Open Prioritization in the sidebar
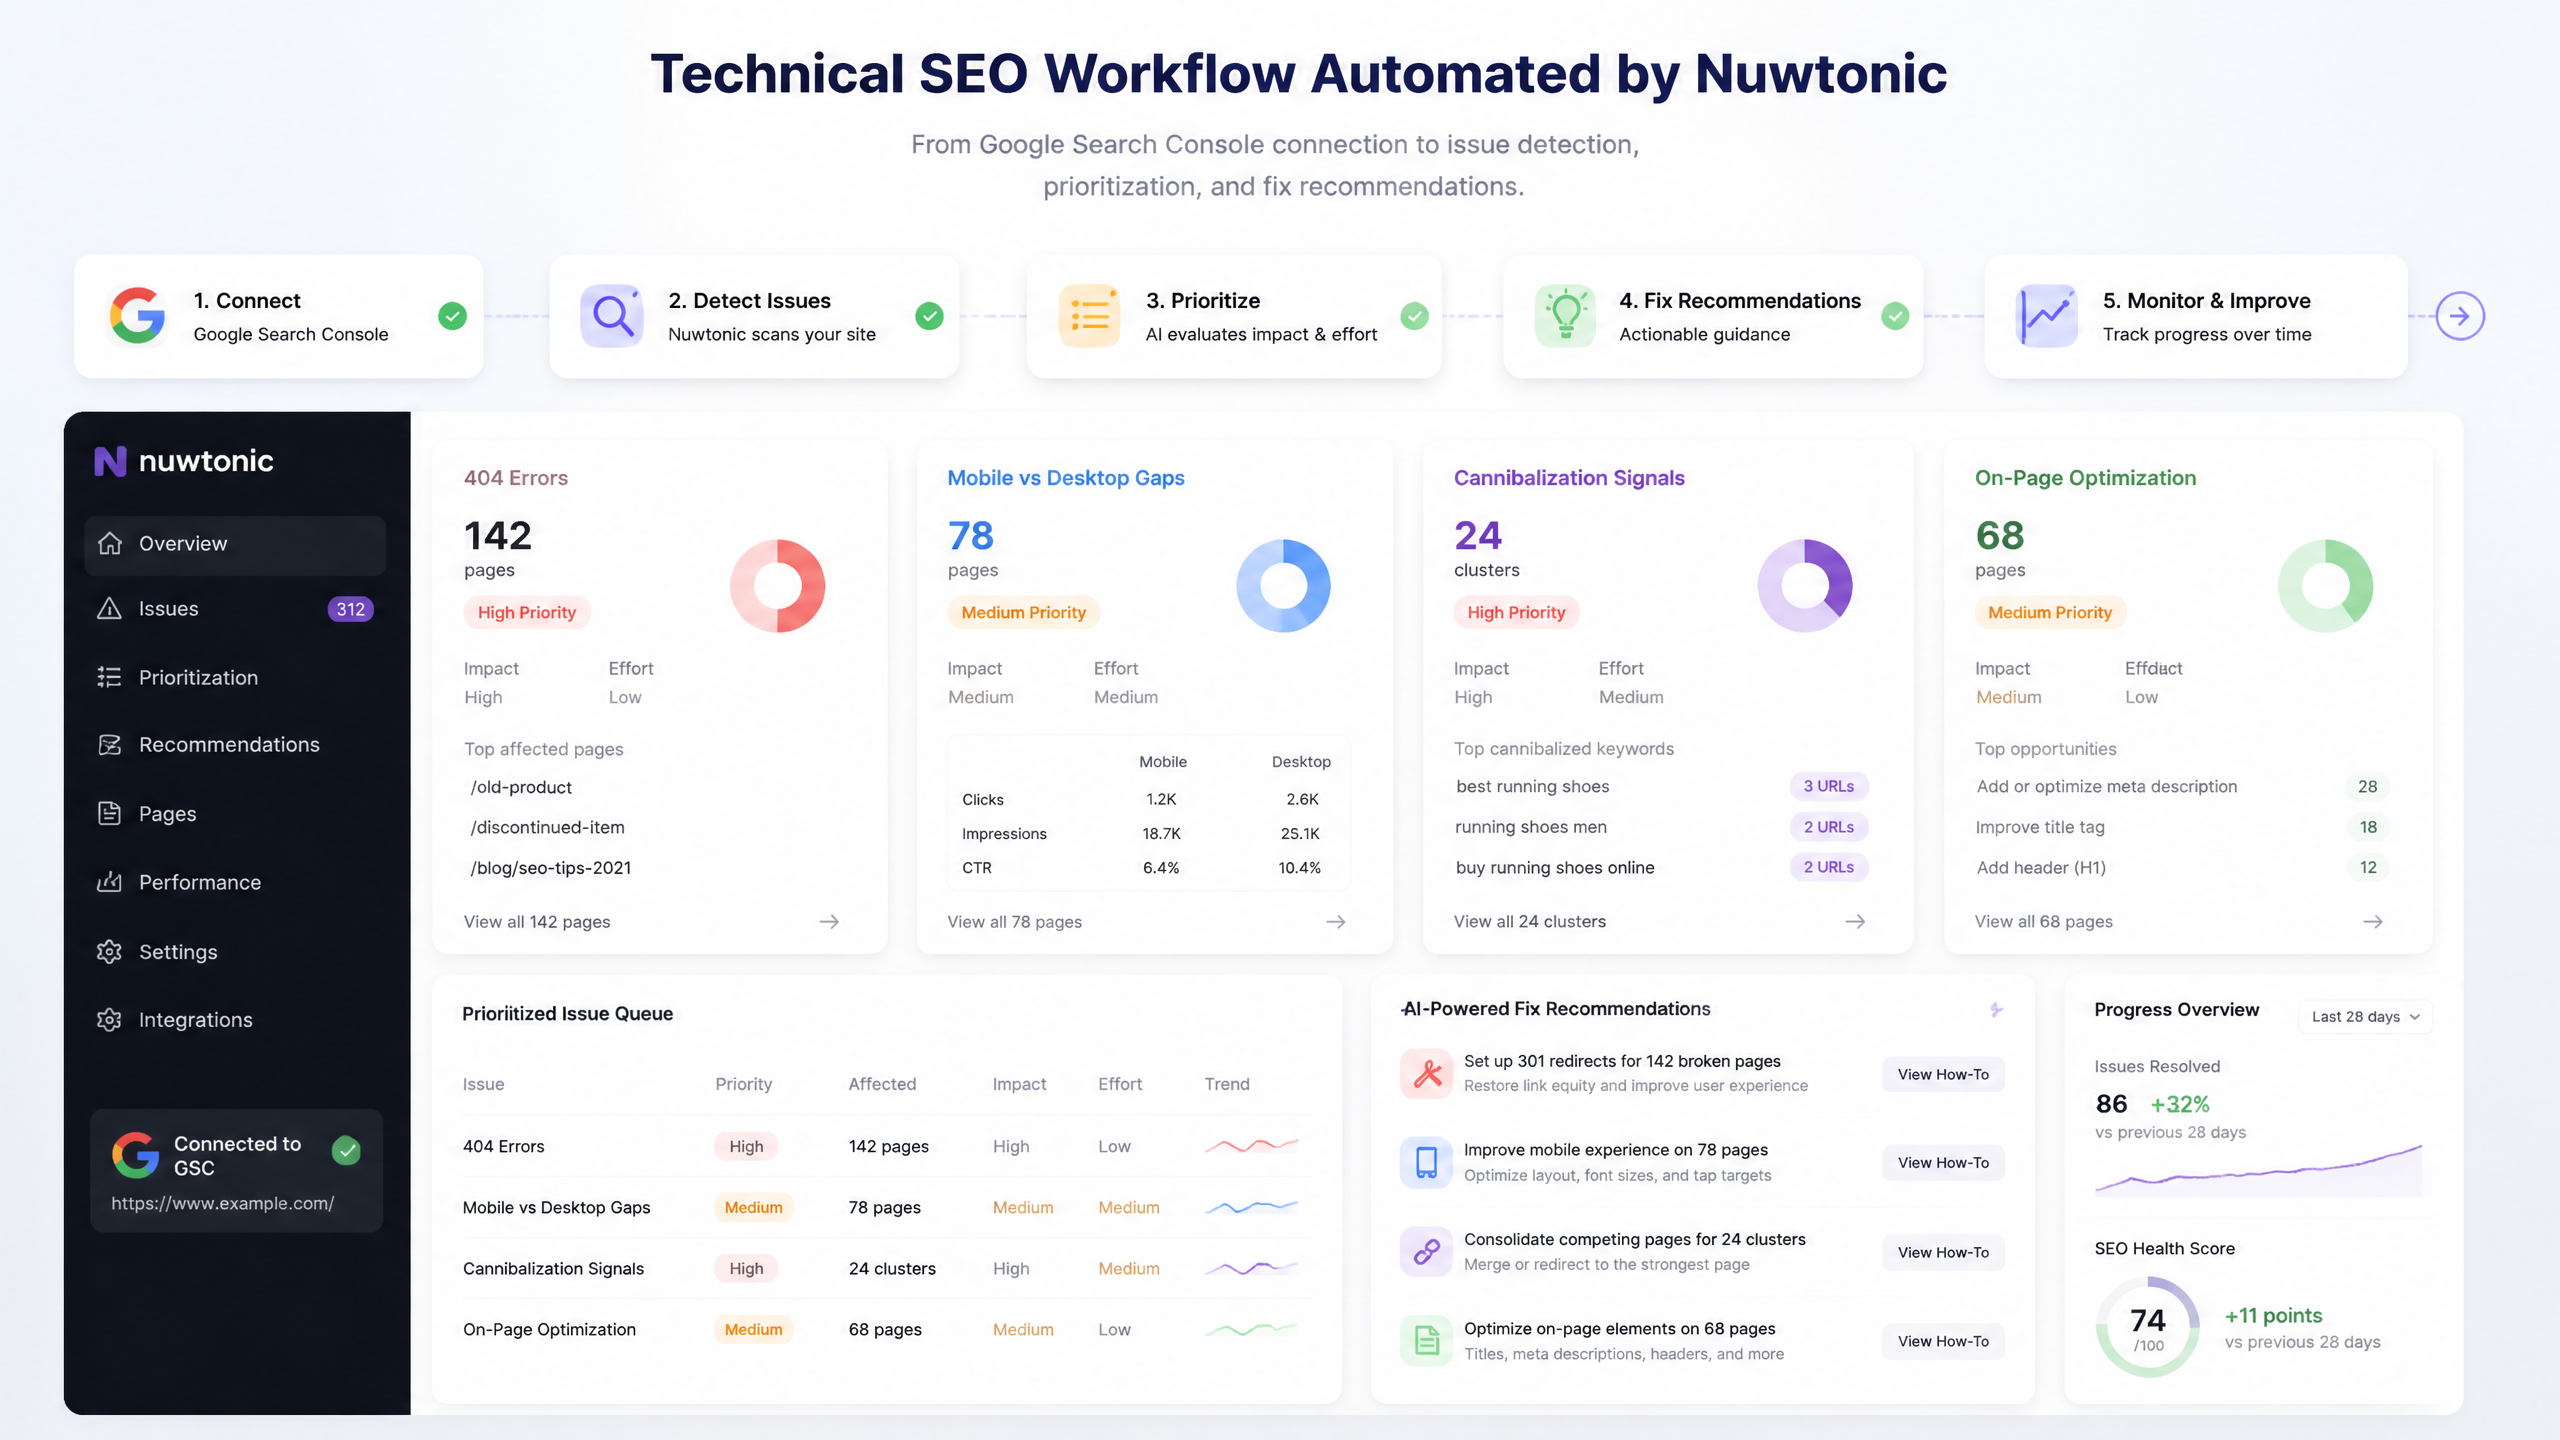The width and height of the screenshot is (2560, 1440). point(235,678)
